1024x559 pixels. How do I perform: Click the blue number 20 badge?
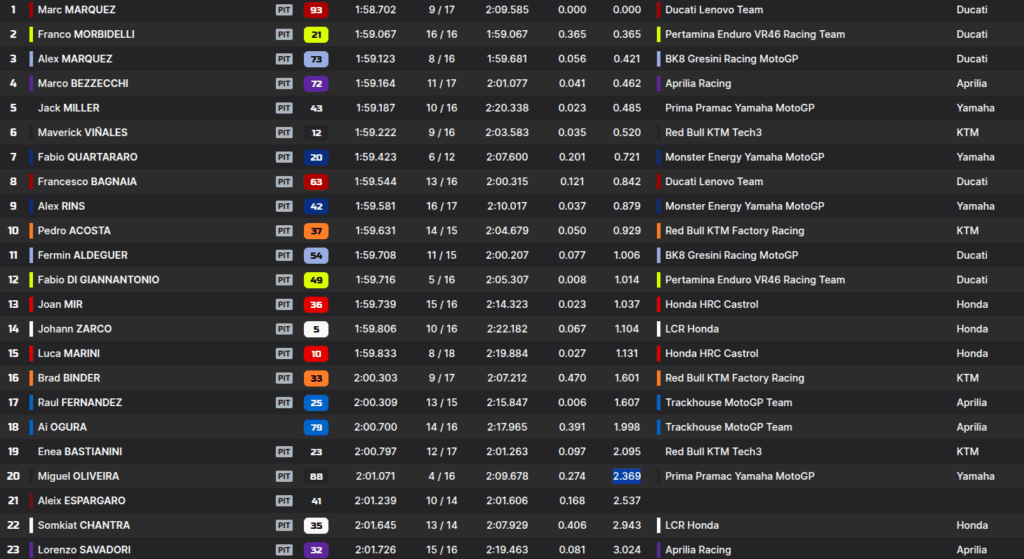click(x=316, y=157)
